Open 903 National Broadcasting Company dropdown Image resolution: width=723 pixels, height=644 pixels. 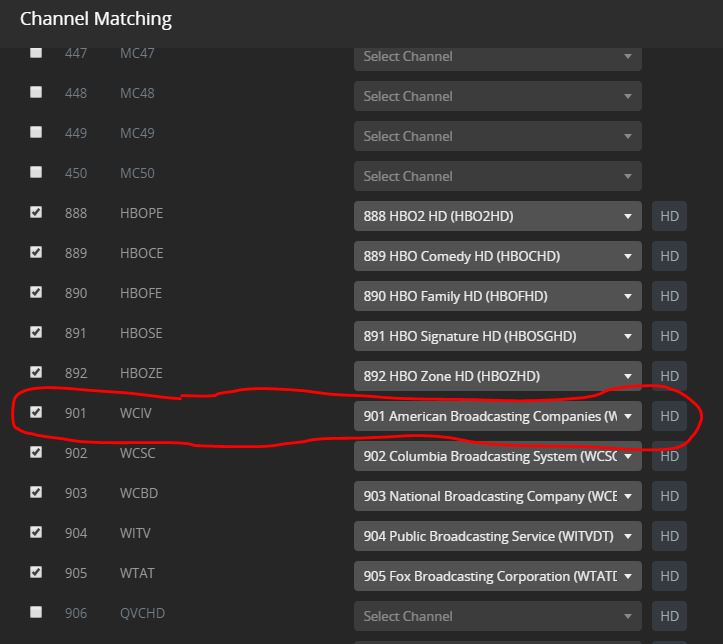pos(498,496)
